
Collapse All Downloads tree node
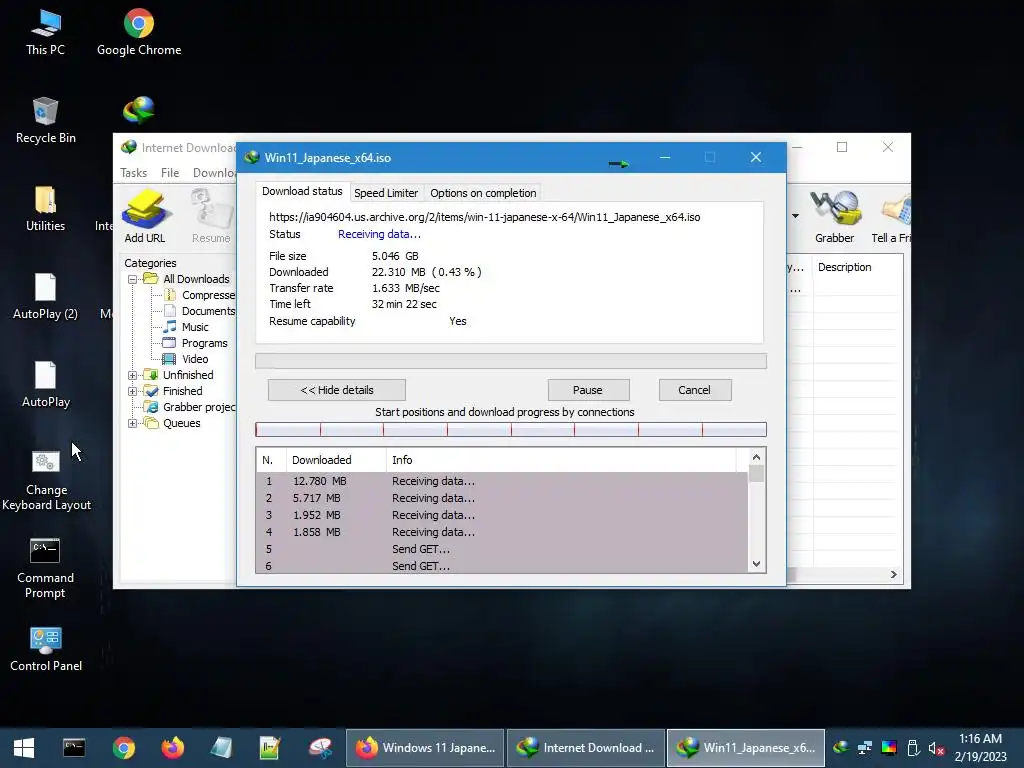click(133, 280)
